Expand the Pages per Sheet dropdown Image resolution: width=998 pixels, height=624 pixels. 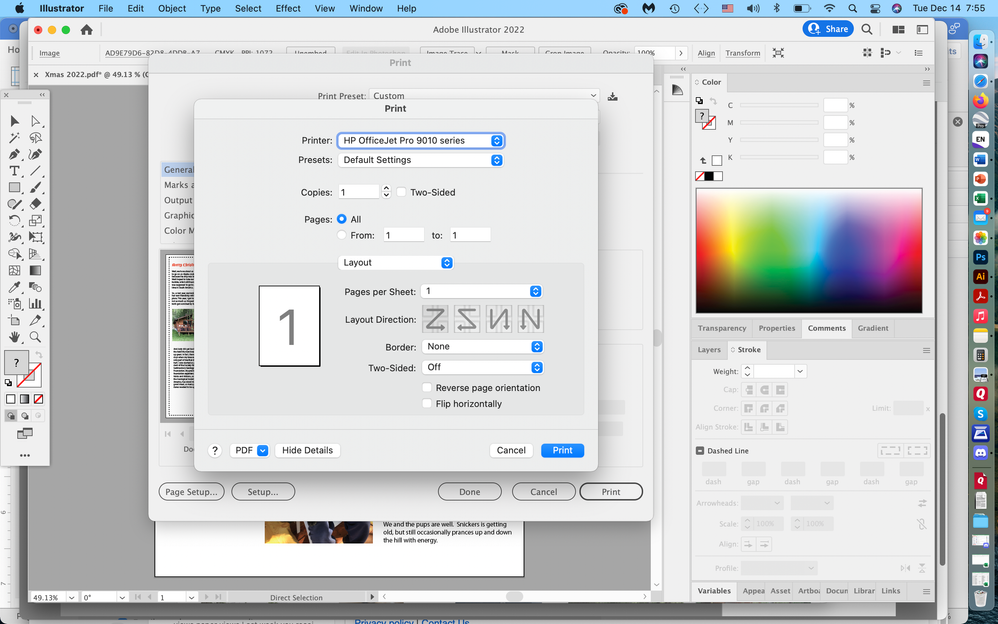pos(482,291)
